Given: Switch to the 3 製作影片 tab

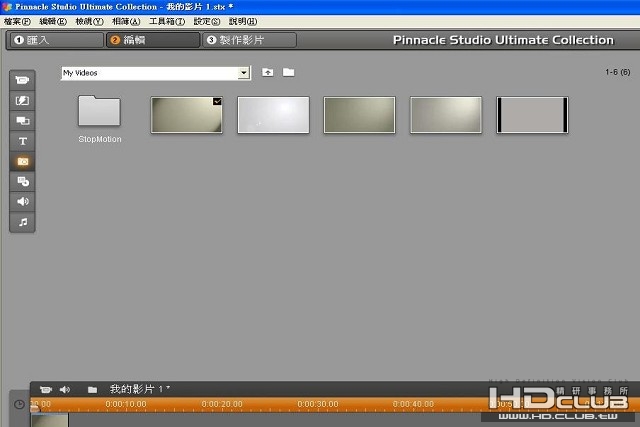Looking at the screenshot, I should coord(249,40).
